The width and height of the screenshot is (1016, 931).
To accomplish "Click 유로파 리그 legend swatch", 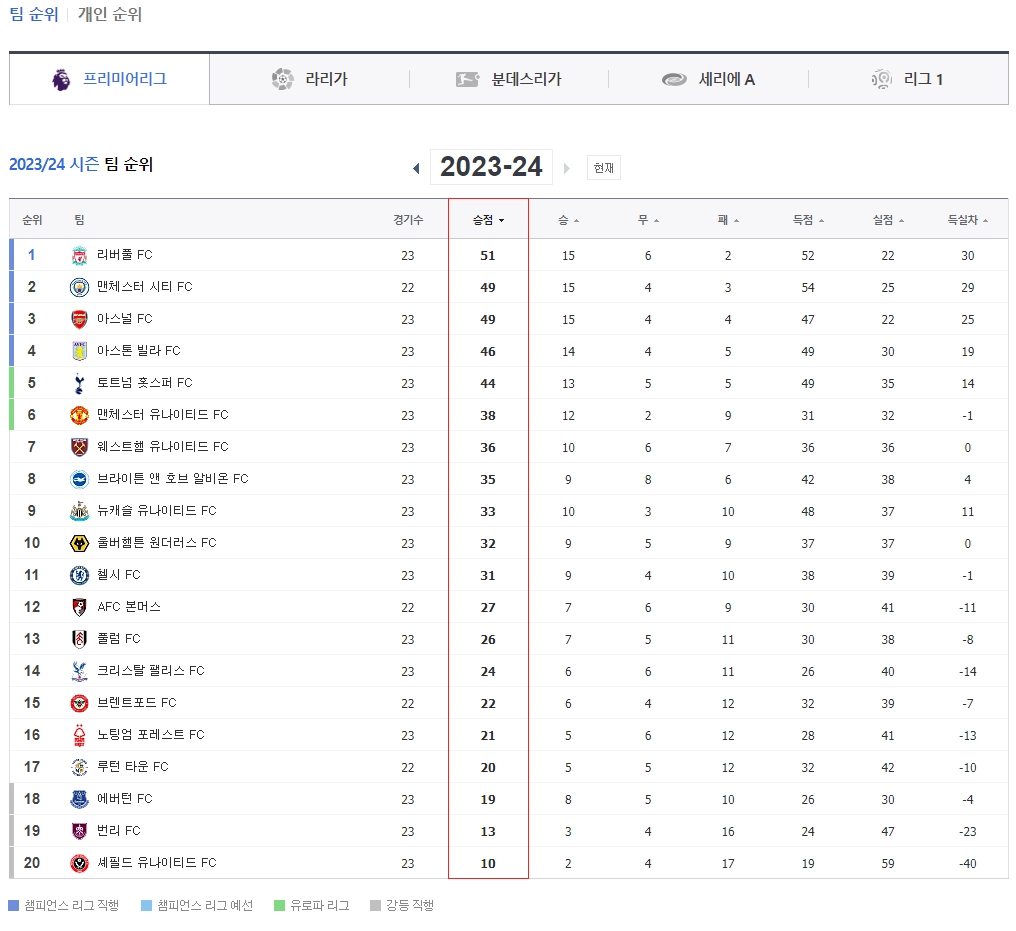I will (279, 906).
